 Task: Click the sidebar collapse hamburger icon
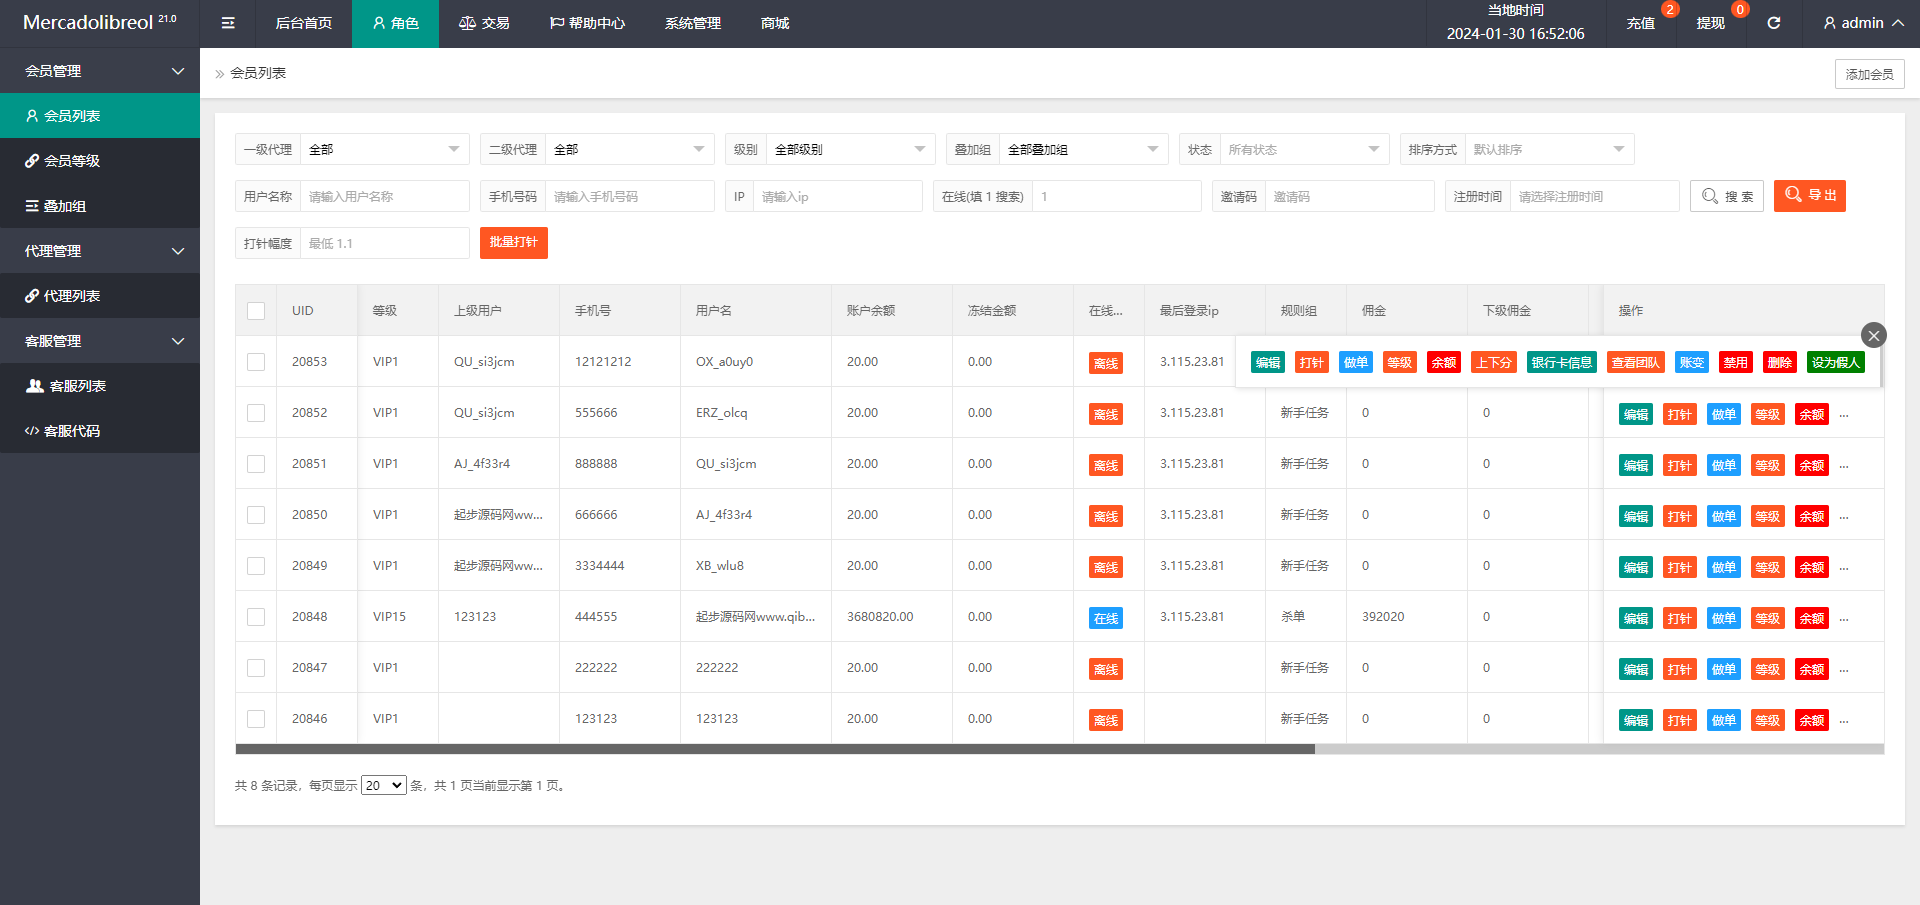coord(228,23)
